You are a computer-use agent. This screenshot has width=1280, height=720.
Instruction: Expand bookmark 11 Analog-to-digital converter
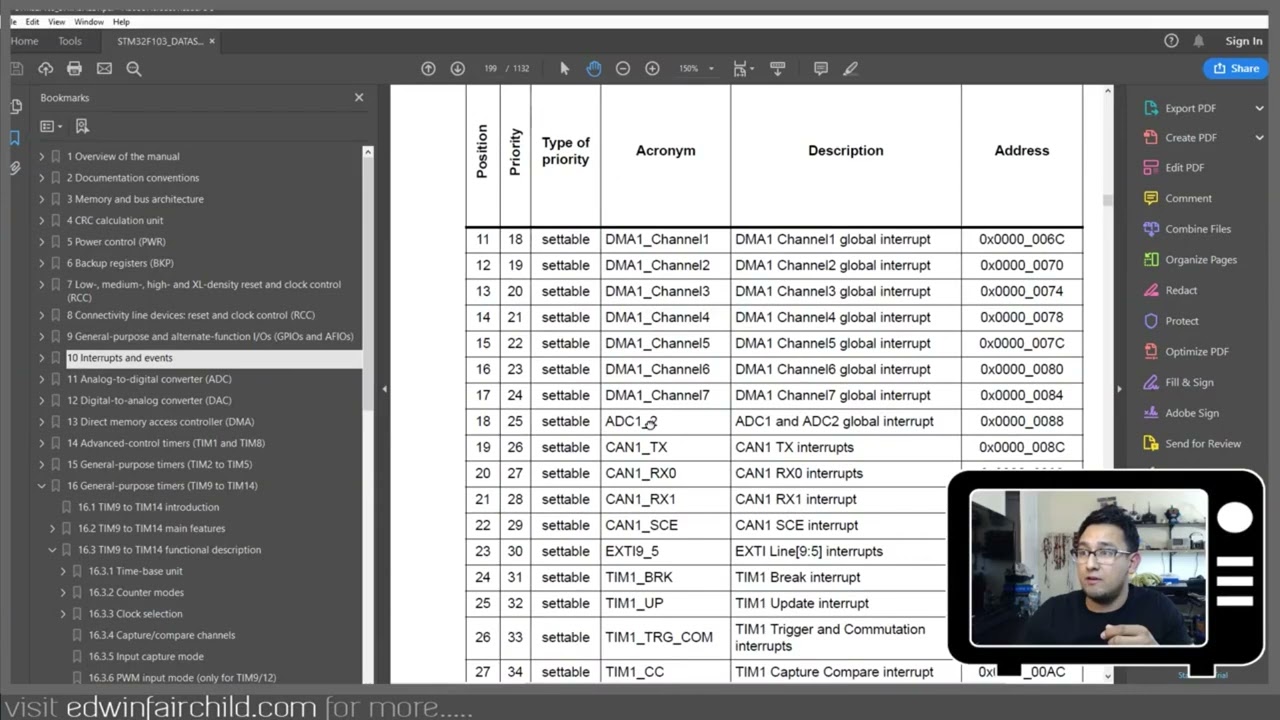pos(42,380)
